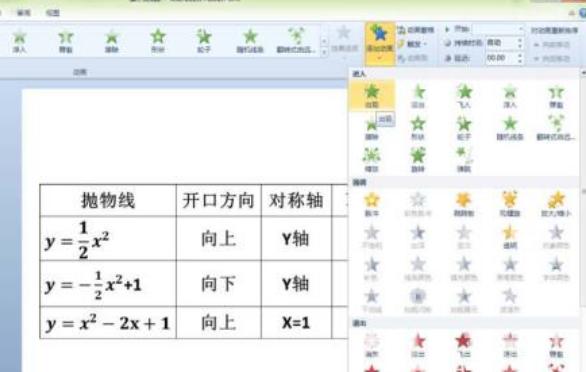Pick red 淡出 exit effect
The image size is (586, 372).
coord(418,345)
